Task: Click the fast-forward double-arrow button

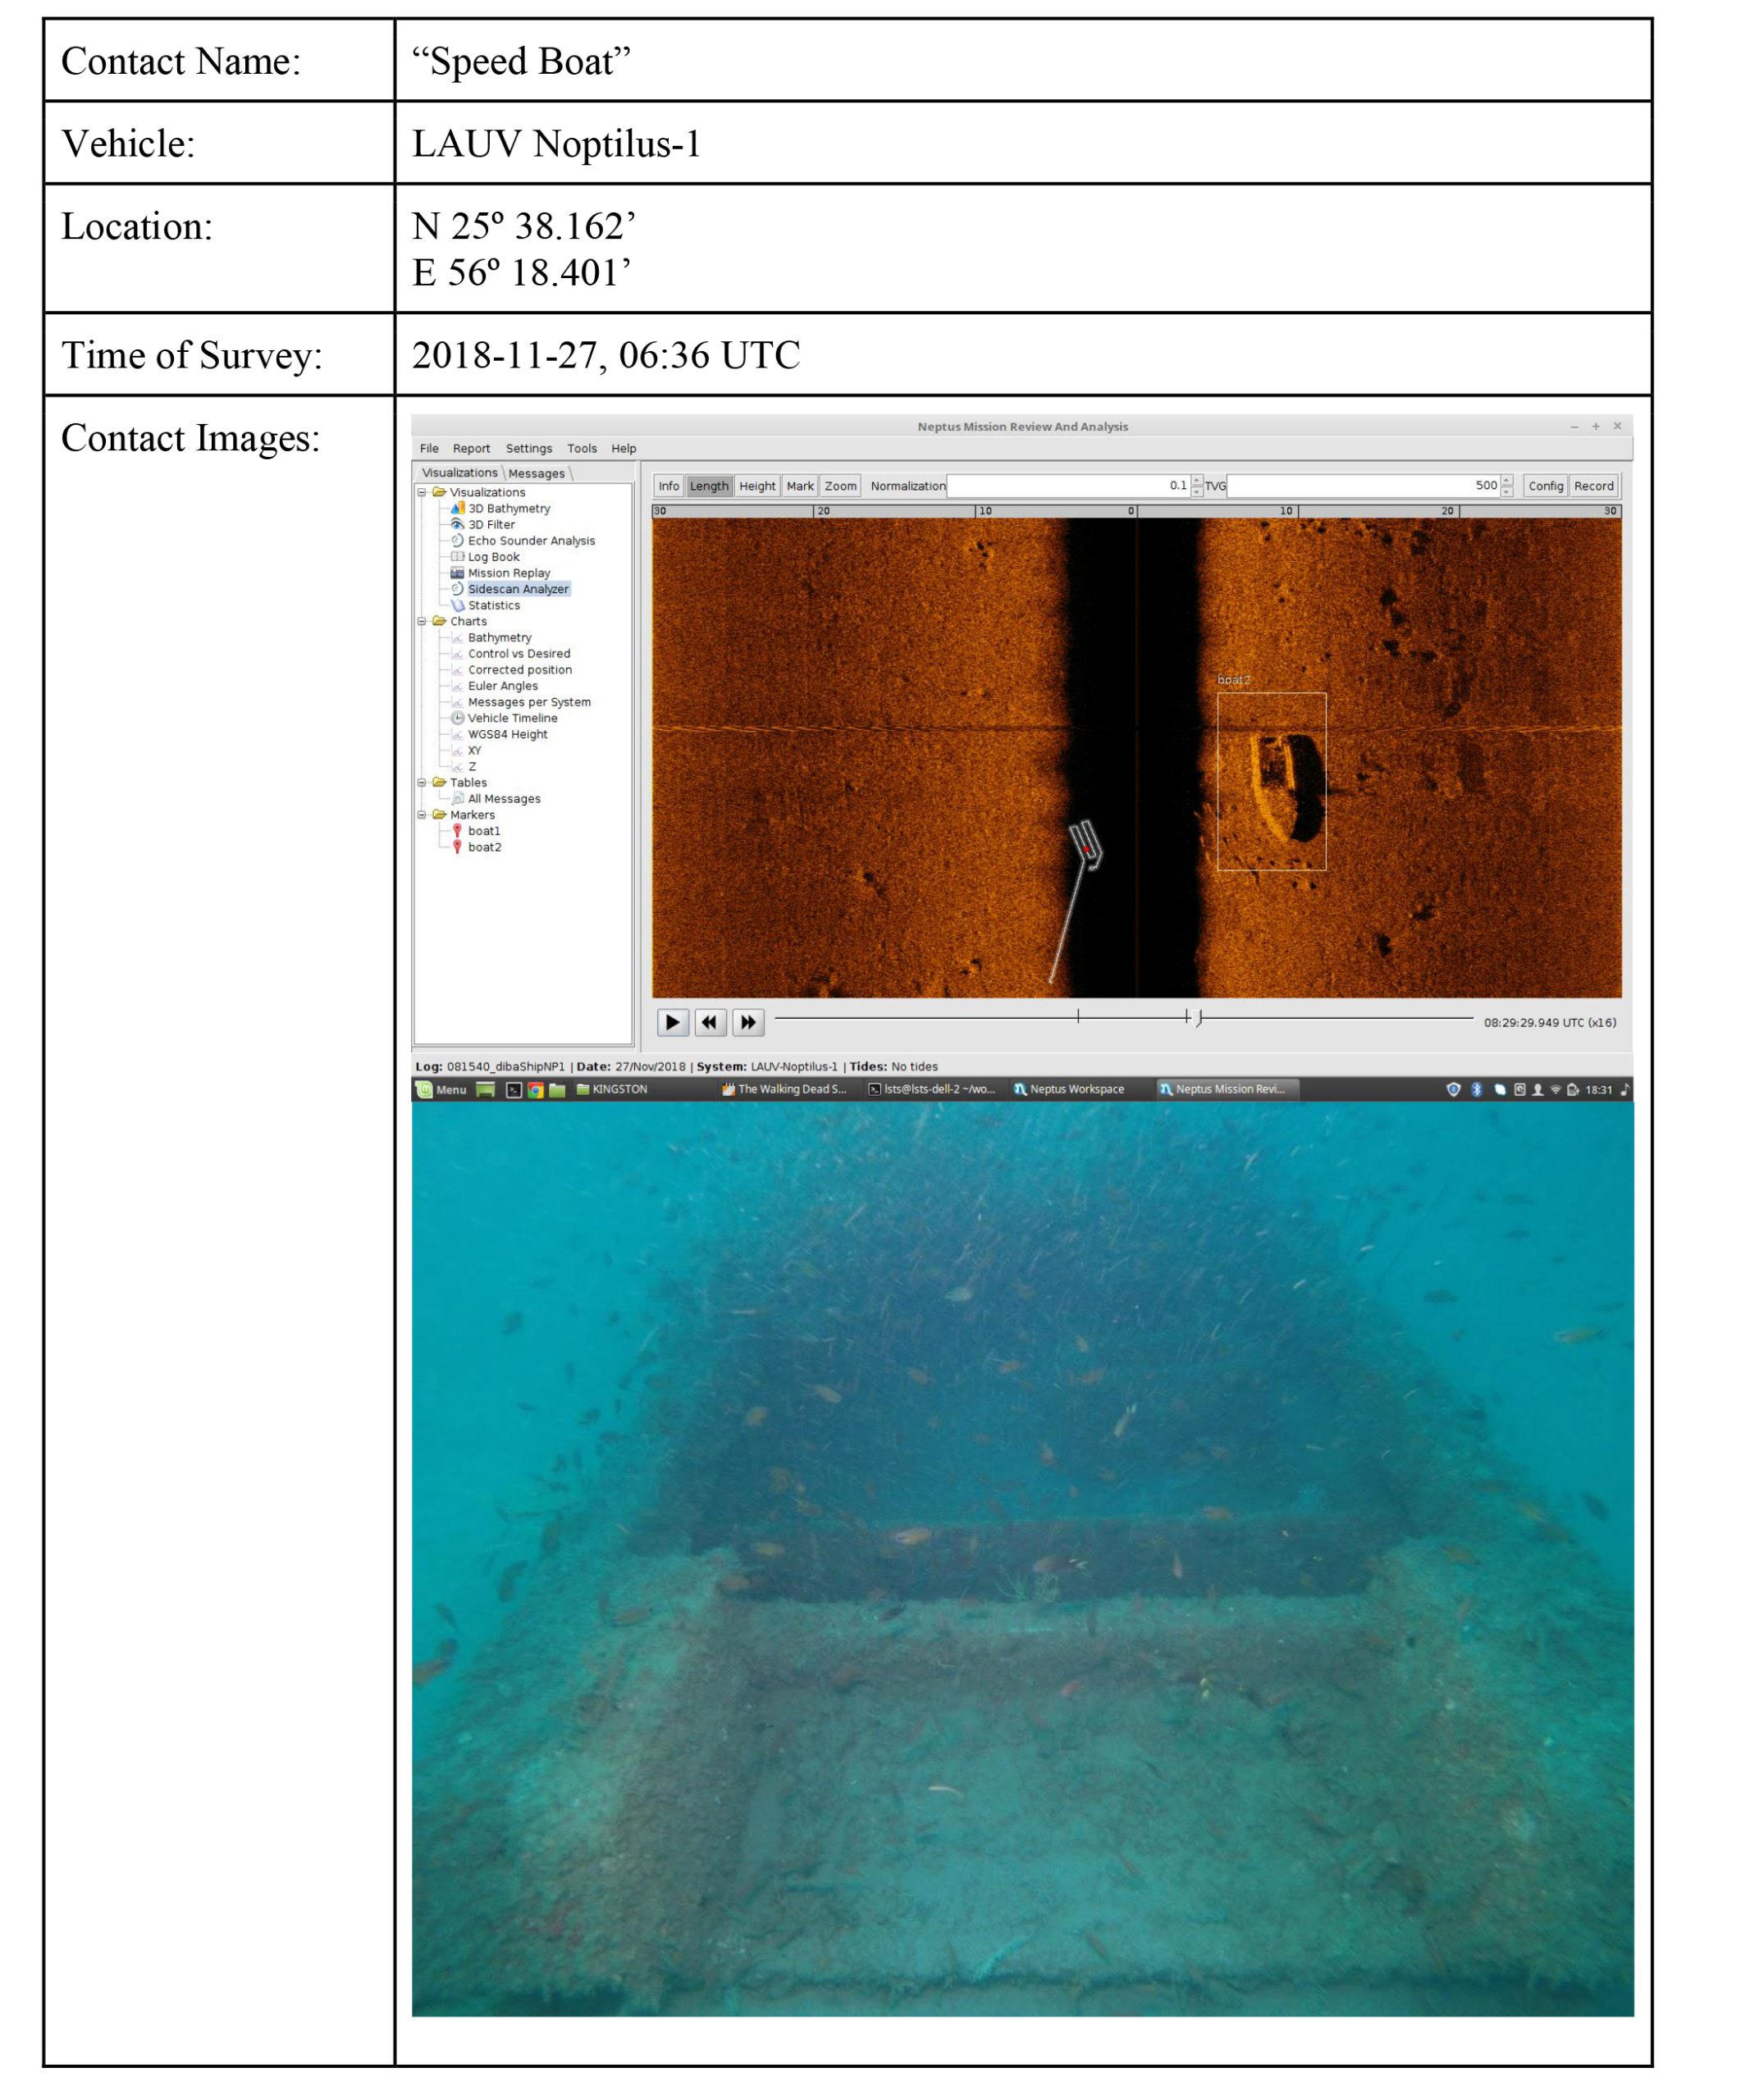Action: click(x=748, y=1022)
